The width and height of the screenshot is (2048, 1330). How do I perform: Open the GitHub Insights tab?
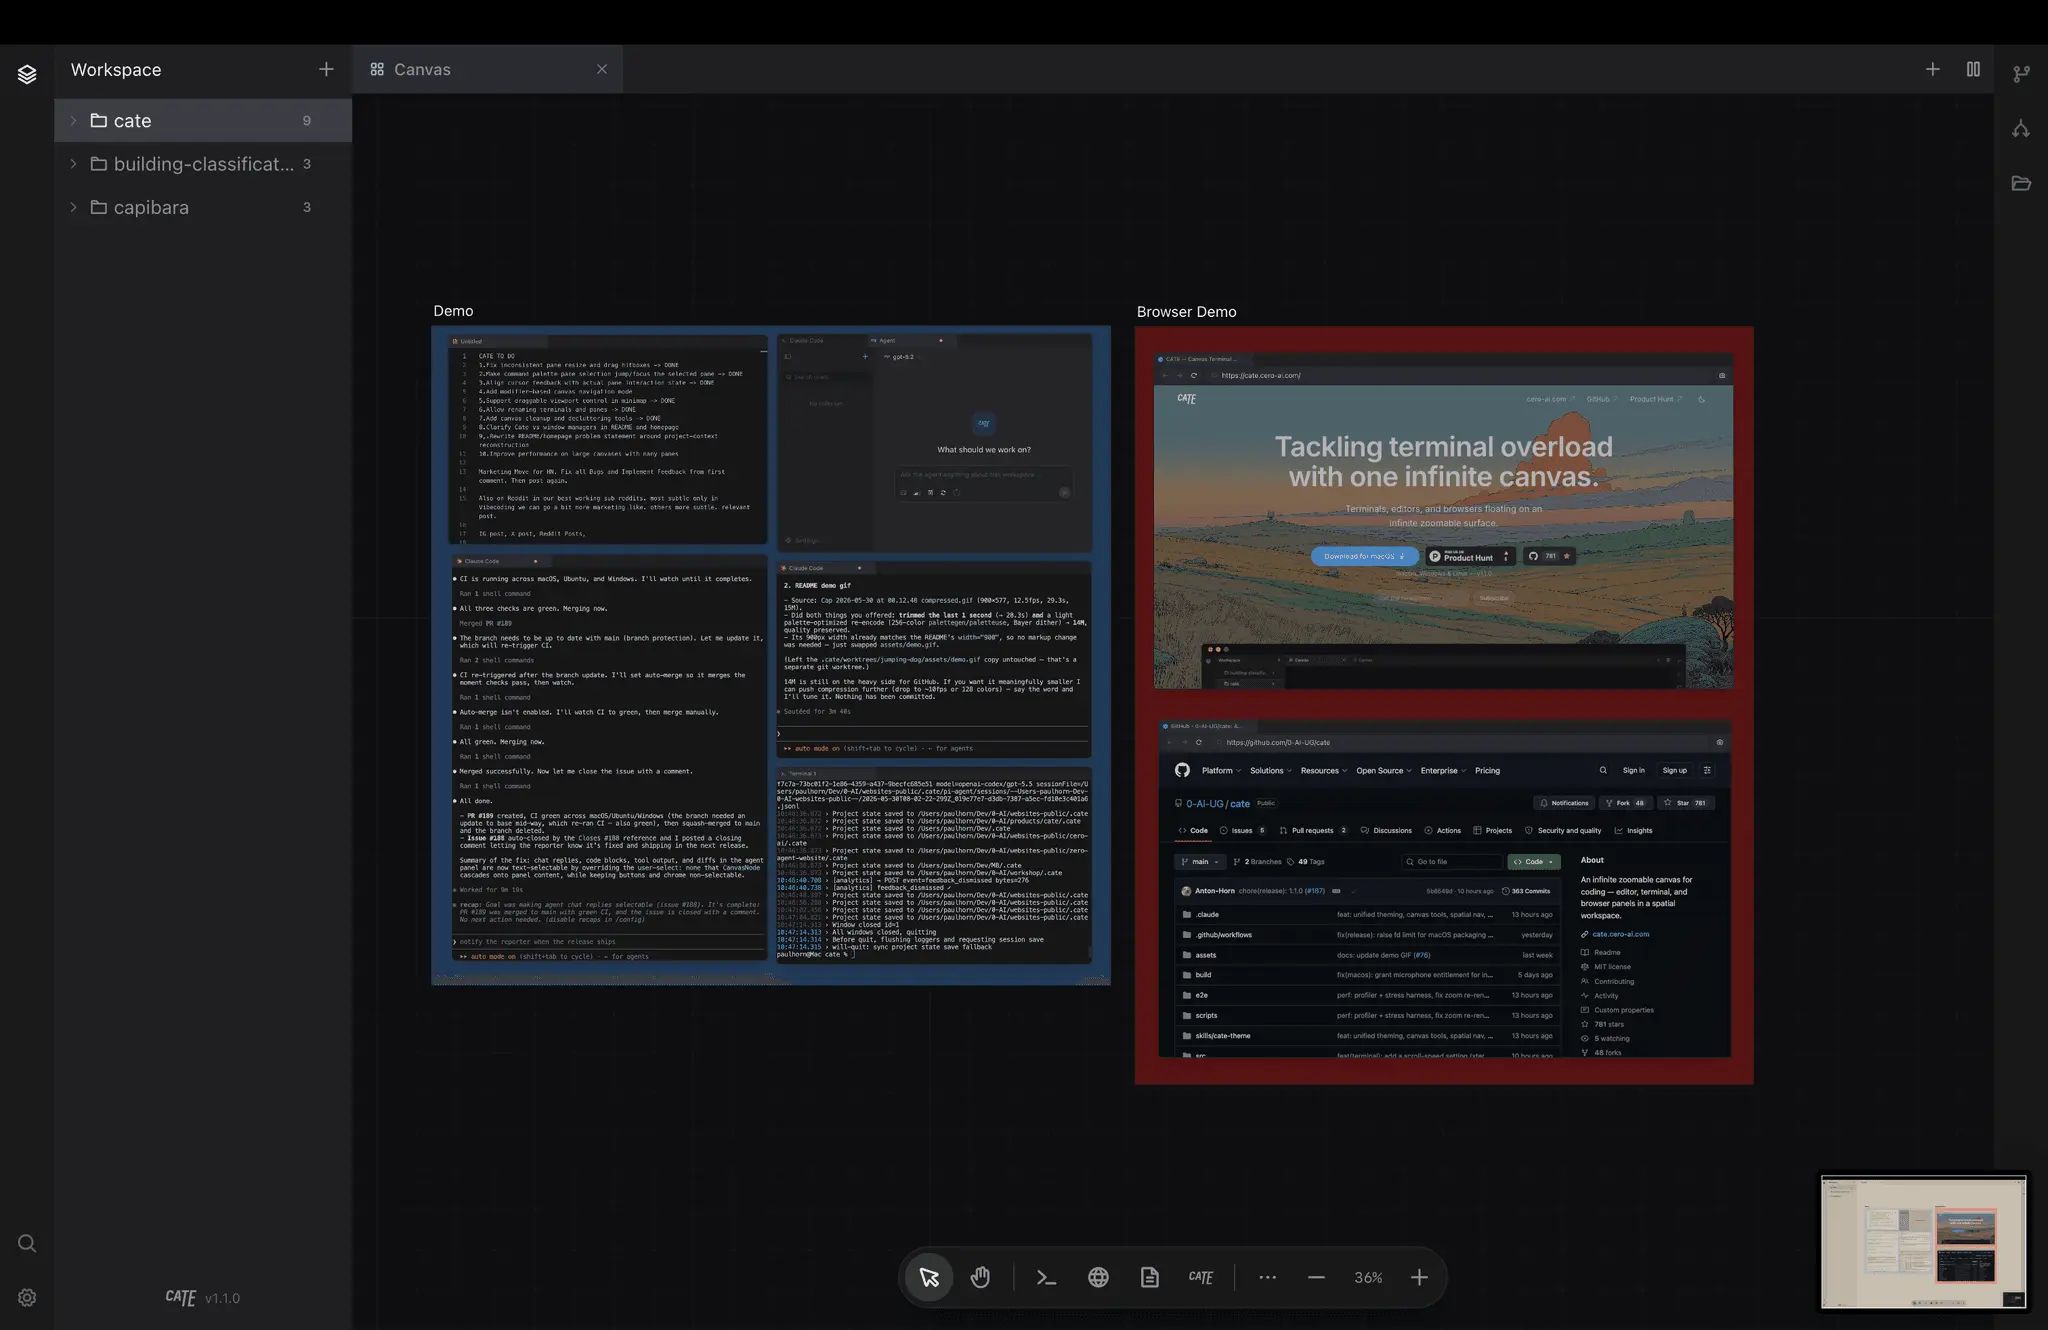1633,830
